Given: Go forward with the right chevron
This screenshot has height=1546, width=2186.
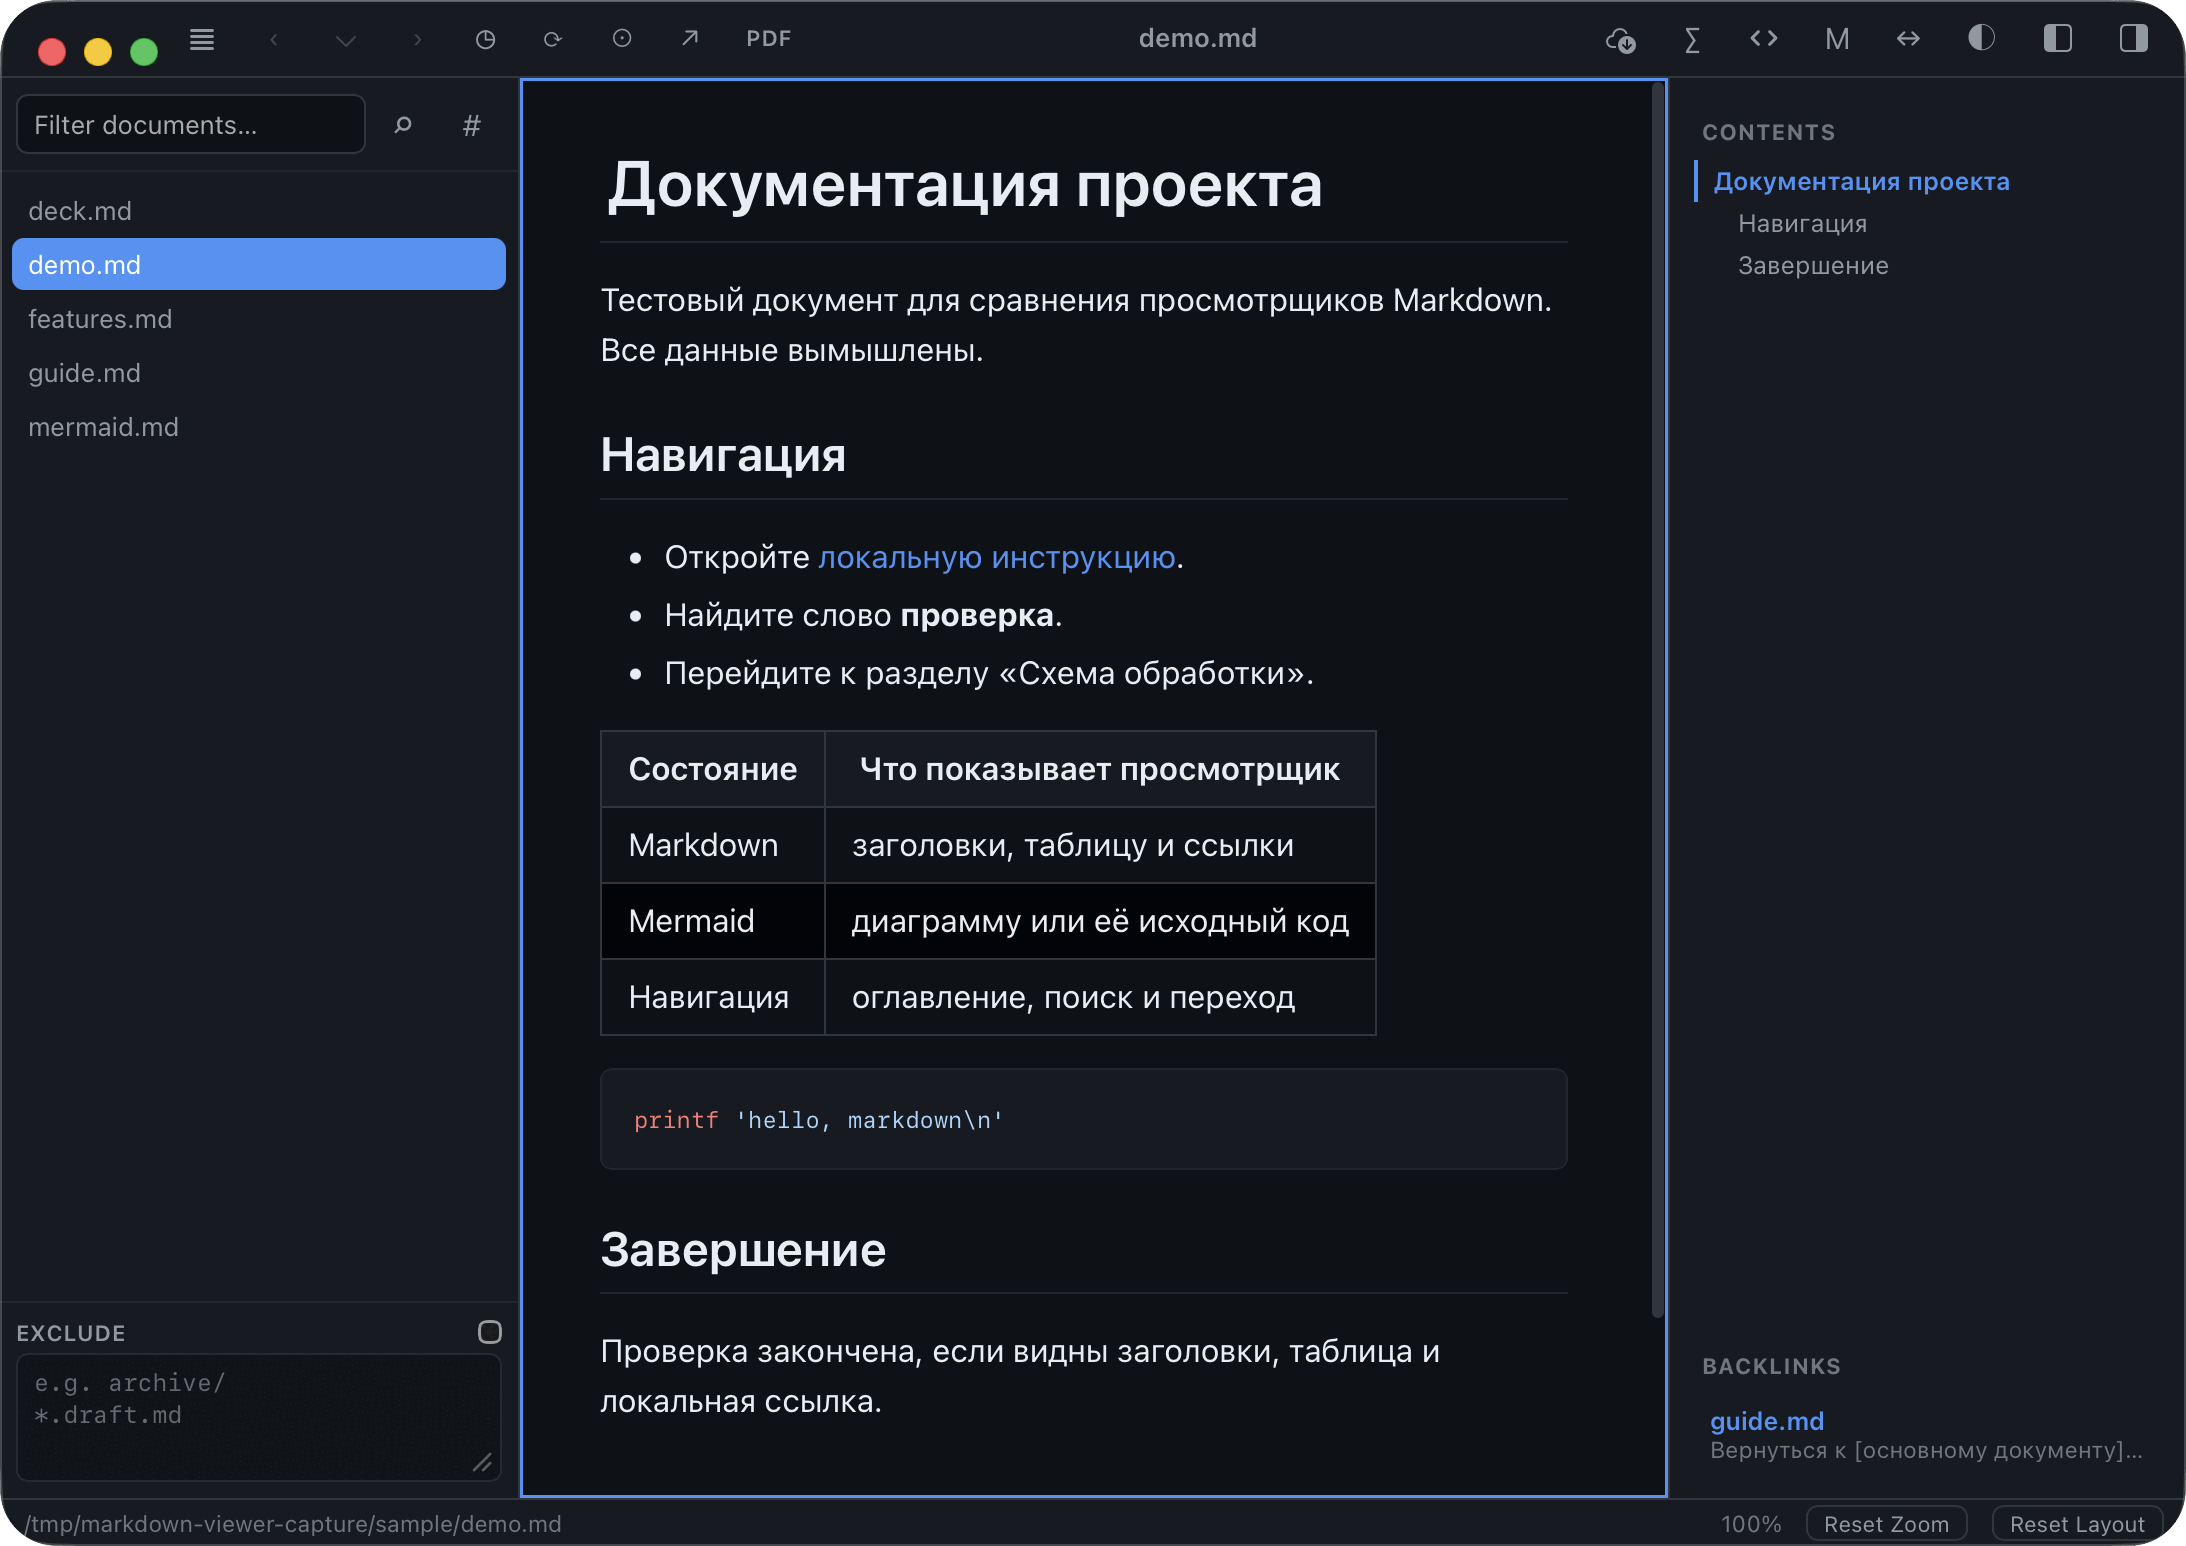Looking at the screenshot, I should coord(417,39).
